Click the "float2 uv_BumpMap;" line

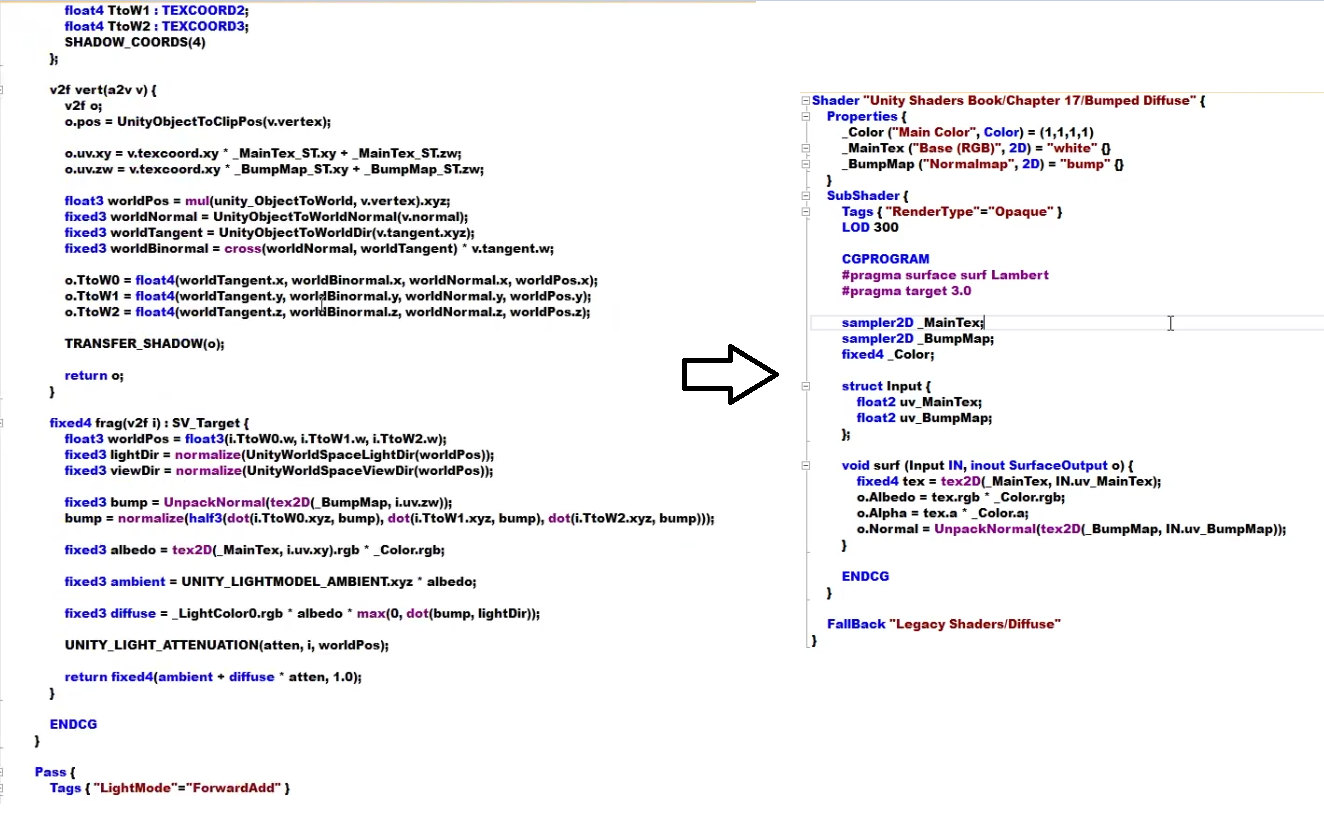pos(925,418)
